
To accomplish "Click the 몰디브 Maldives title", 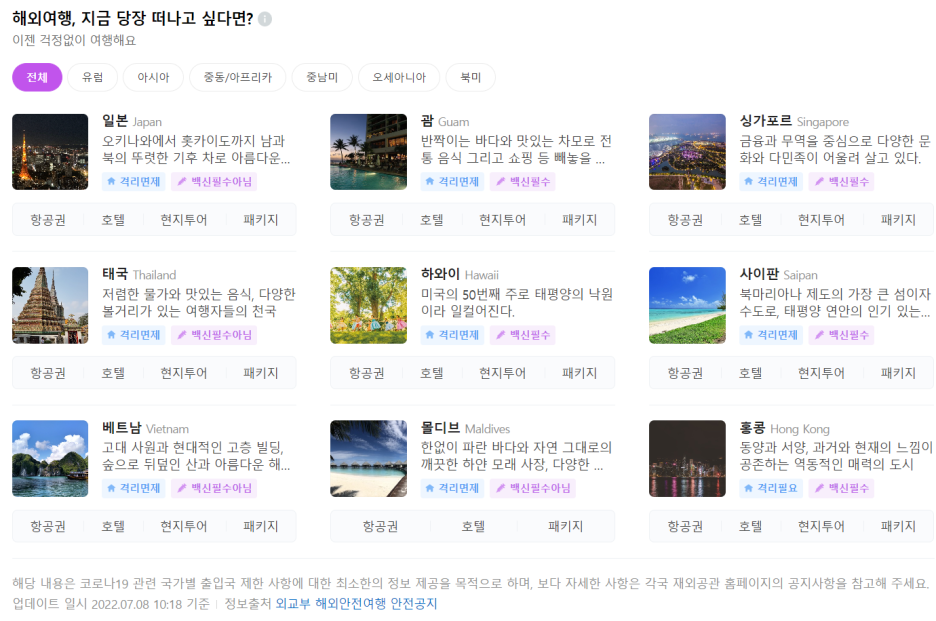I will click(465, 428).
